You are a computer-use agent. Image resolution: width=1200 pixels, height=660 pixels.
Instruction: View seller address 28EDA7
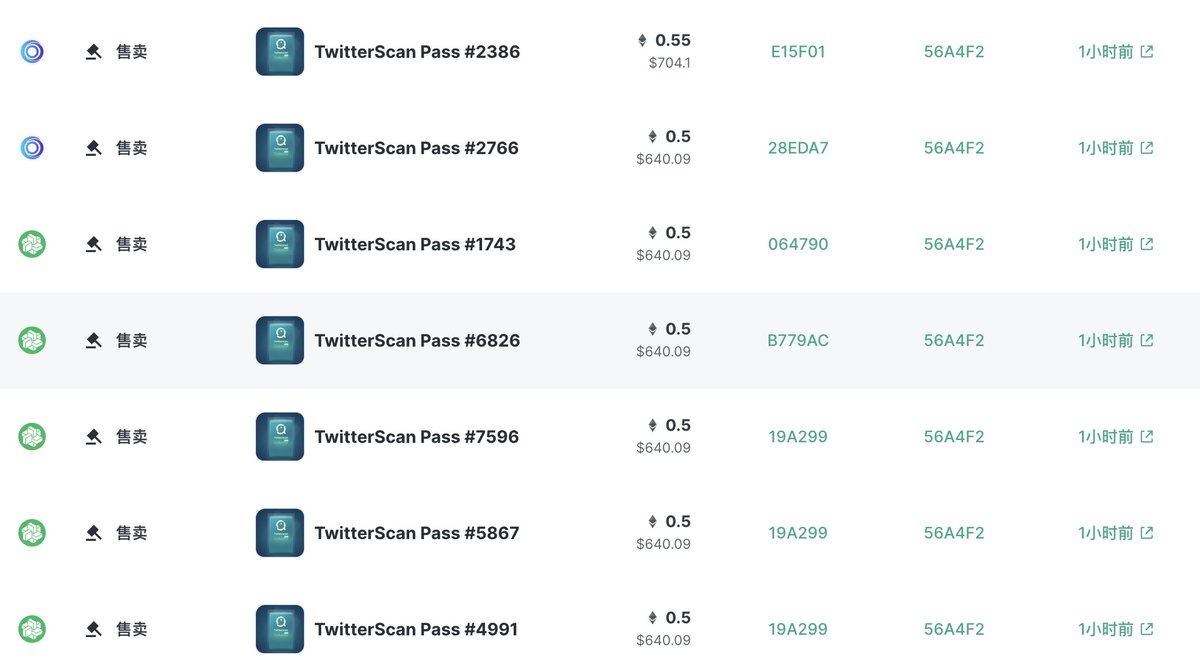pyautogui.click(x=798, y=148)
